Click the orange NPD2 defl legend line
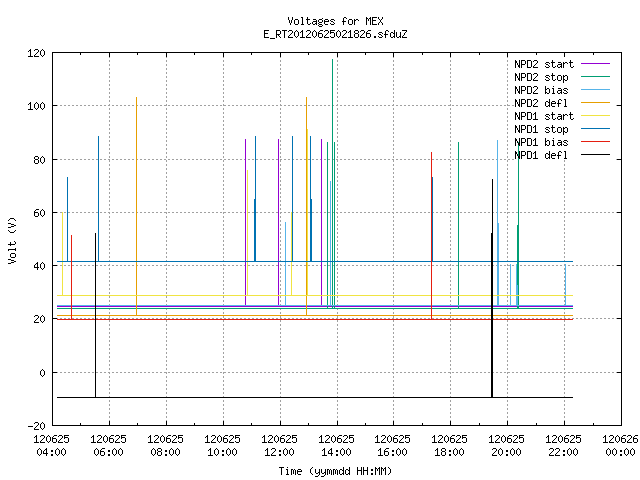The width and height of the screenshot is (640, 480). pyautogui.click(x=596, y=102)
